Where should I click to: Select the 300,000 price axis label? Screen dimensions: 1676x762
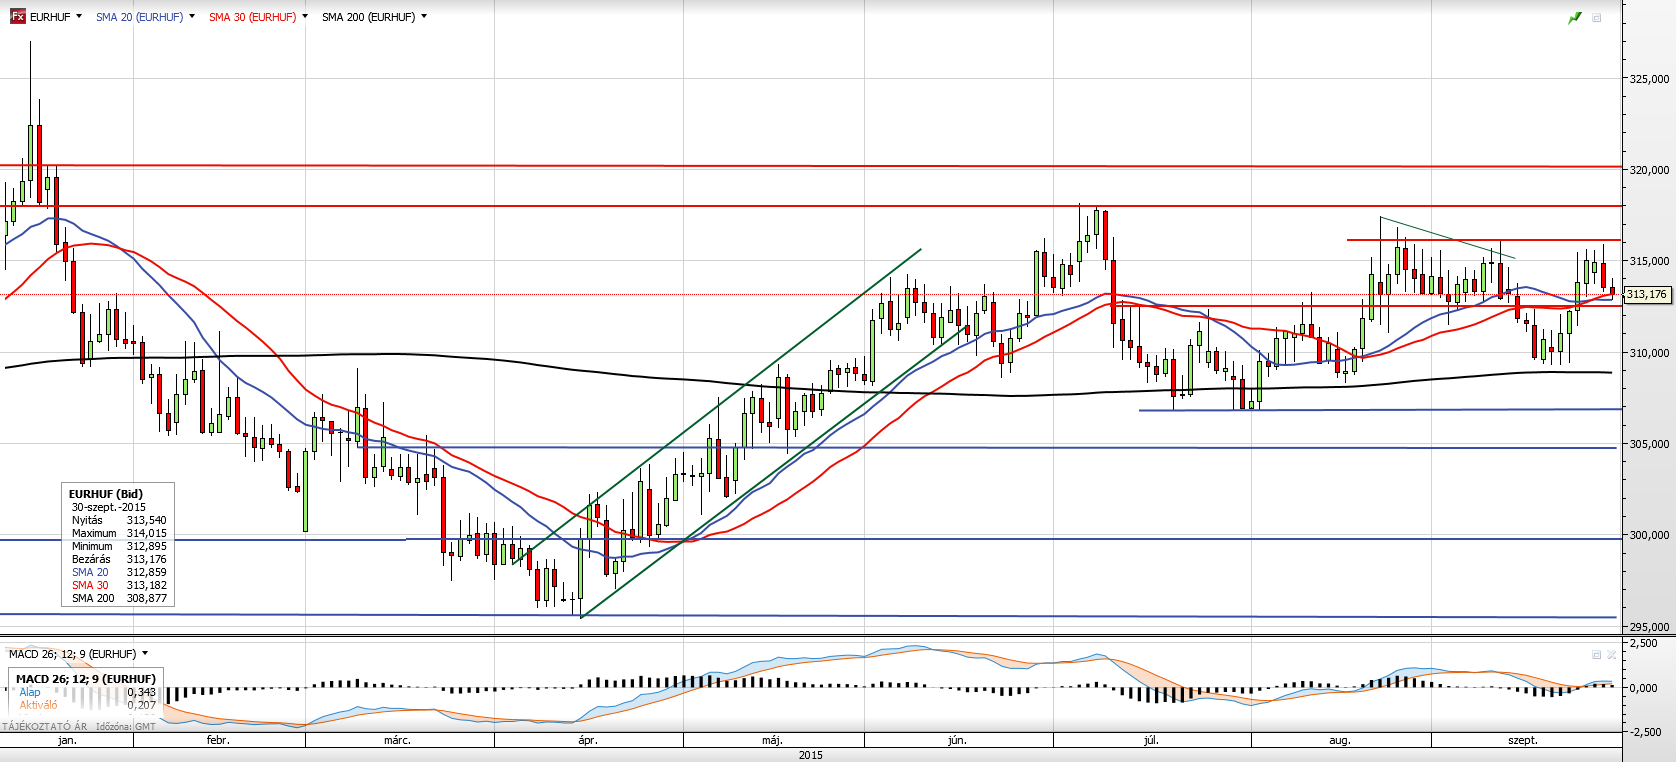[x=1649, y=535]
